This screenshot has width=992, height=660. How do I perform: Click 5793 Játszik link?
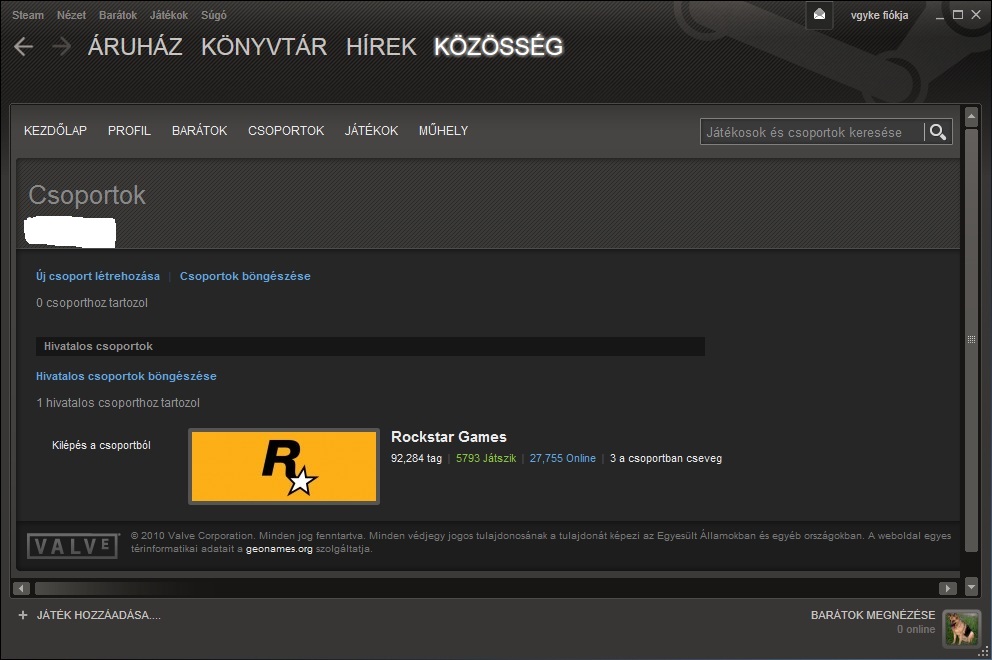click(x=486, y=458)
